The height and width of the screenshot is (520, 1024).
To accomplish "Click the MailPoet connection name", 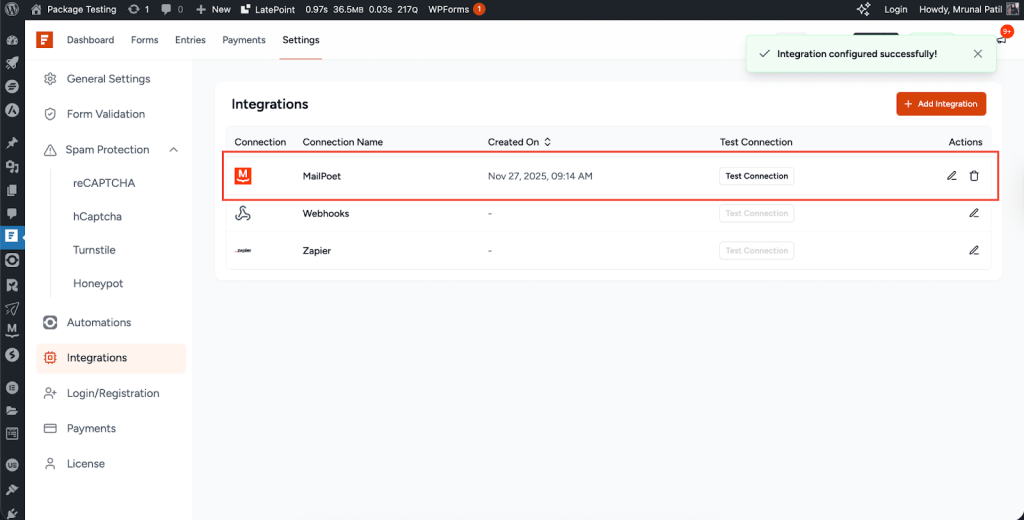I will [323, 176].
